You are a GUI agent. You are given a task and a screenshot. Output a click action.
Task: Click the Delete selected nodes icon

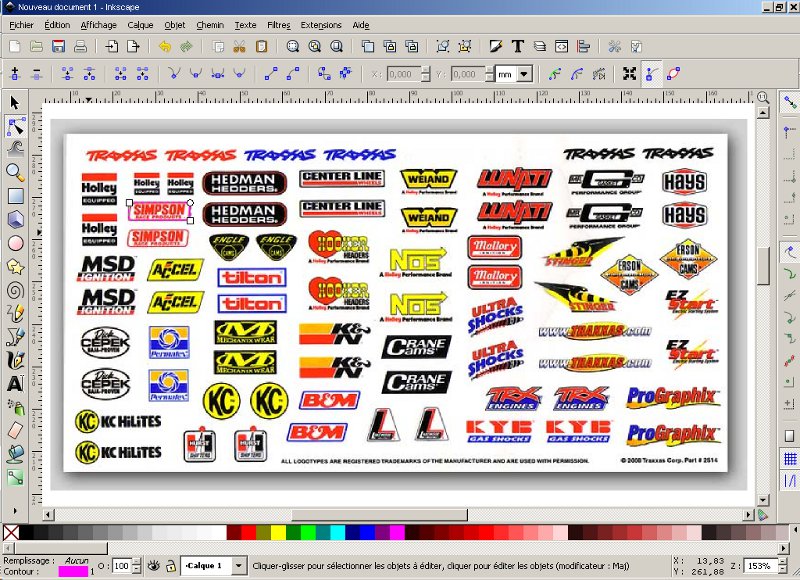pos(37,74)
